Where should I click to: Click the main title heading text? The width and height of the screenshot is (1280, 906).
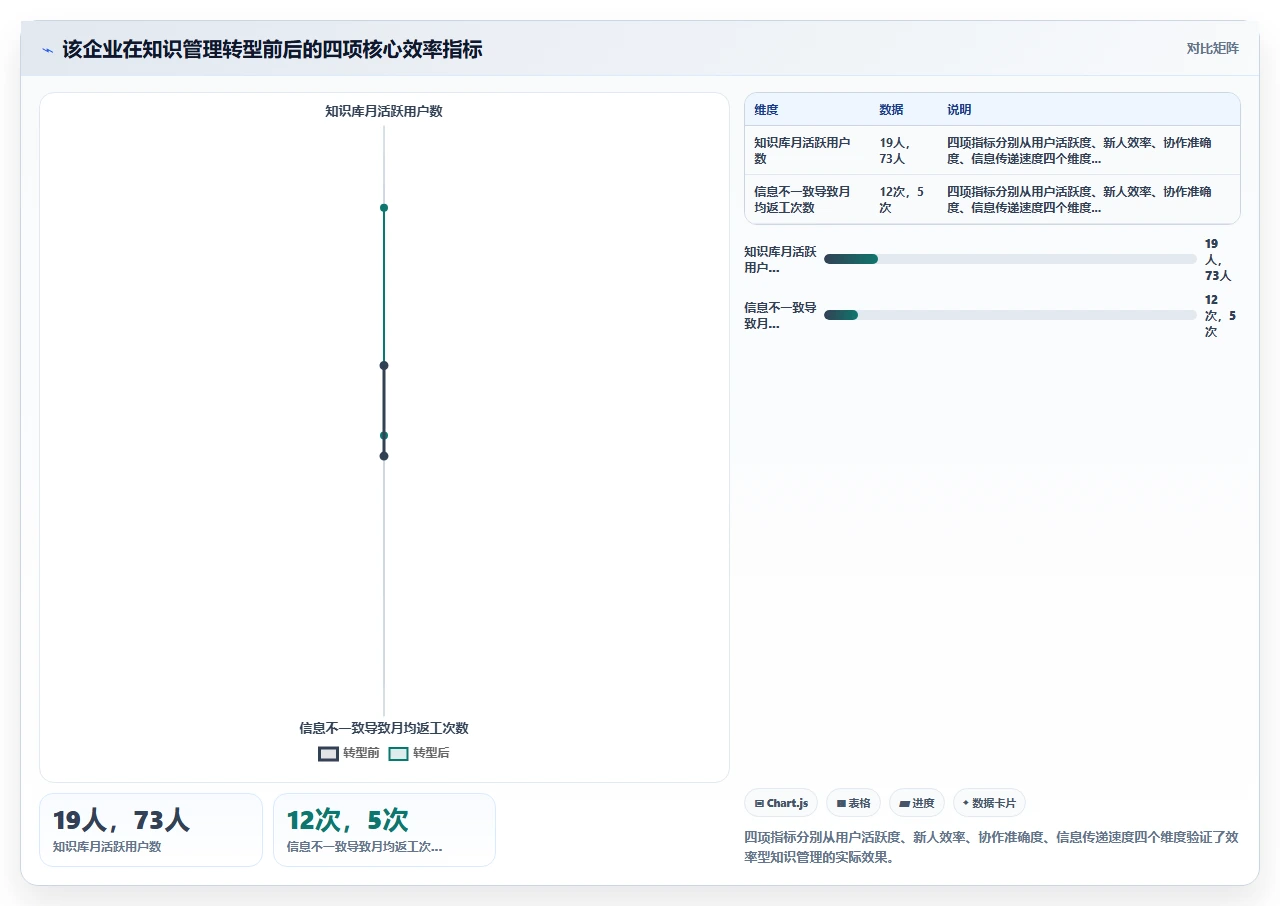[x=272, y=49]
